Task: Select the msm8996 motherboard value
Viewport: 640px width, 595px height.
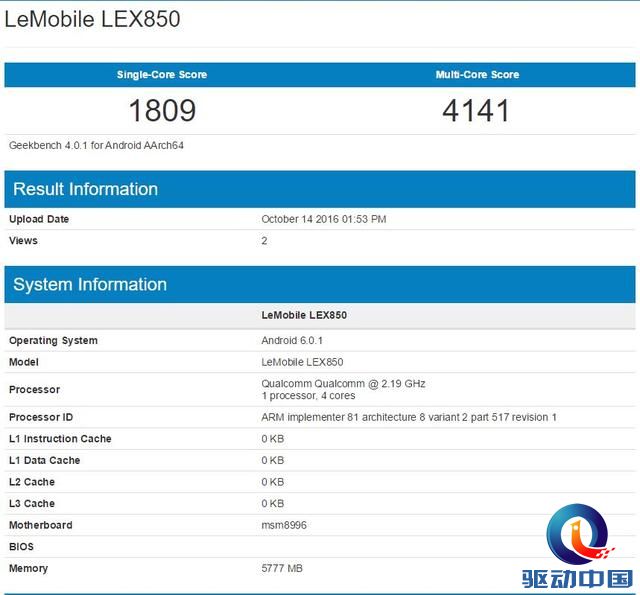Action: pos(284,525)
